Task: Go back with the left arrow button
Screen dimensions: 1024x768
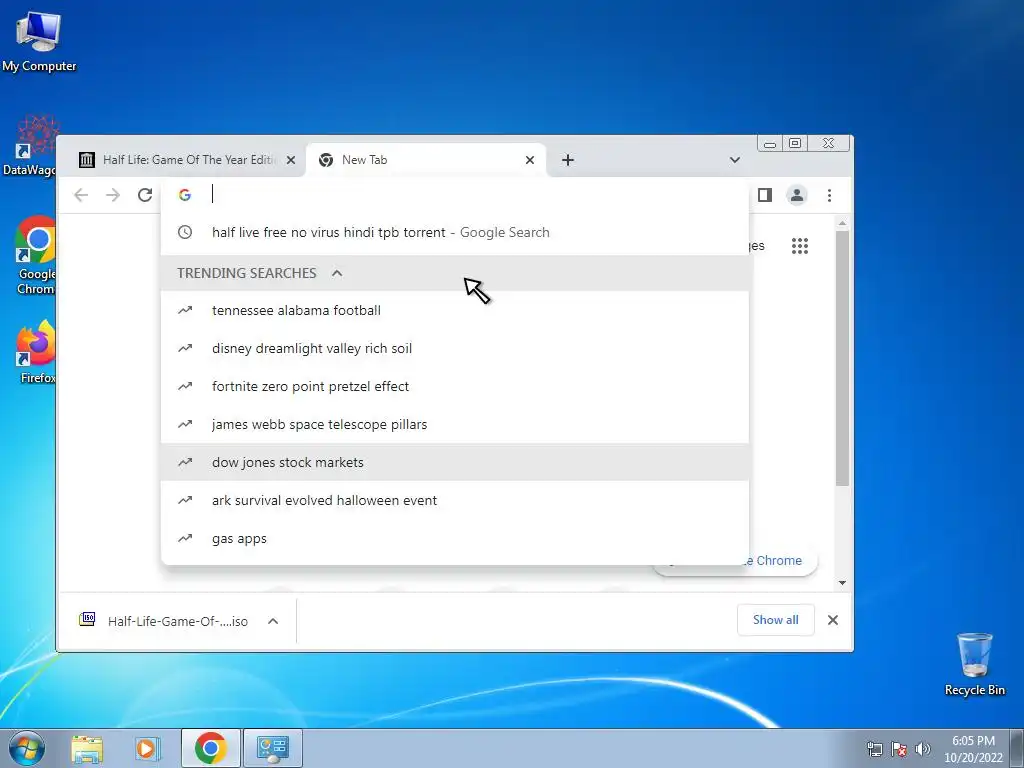Action: point(81,195)
